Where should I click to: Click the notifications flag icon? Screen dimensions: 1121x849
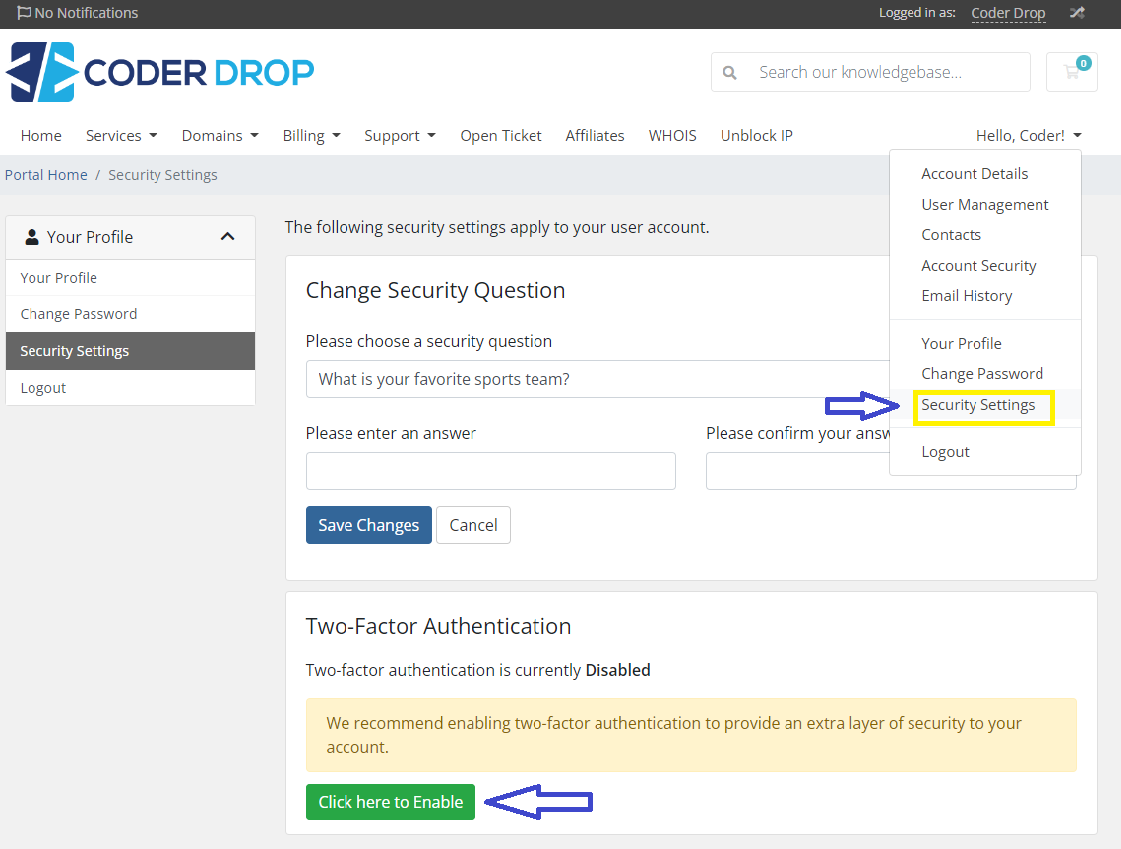click(24, 13)
